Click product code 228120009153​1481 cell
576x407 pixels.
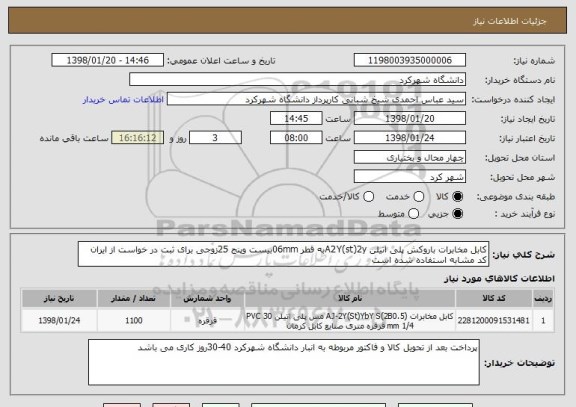coord(494,320)
